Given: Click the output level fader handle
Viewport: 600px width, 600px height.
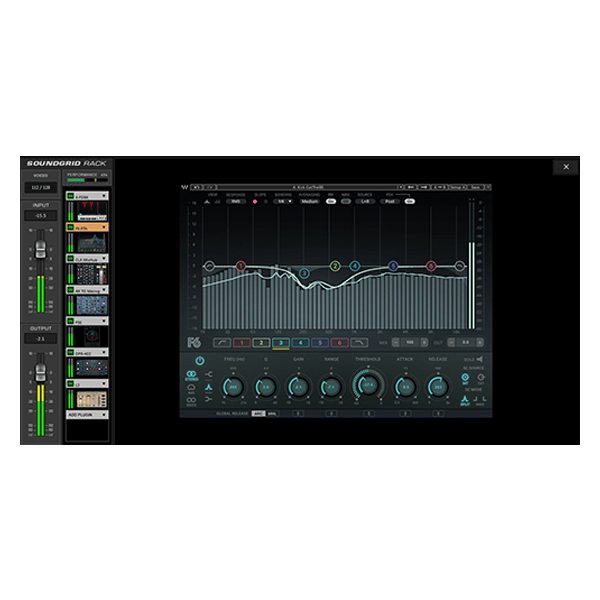Looking at the screenshot, I should pyautogui.click(x=40, y=372).
